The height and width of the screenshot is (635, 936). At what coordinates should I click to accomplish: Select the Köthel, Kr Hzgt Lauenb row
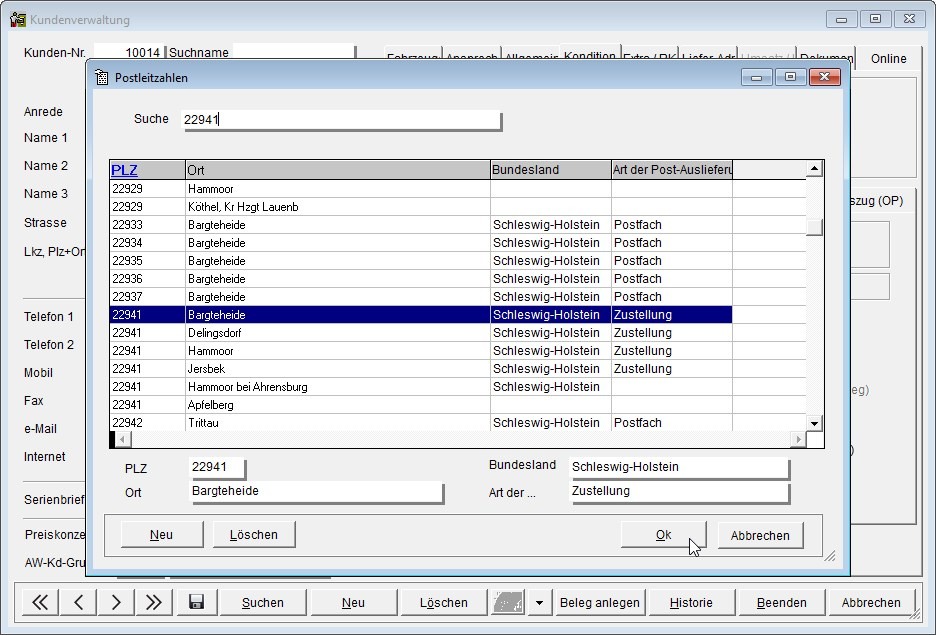click(x=421, y=206)
